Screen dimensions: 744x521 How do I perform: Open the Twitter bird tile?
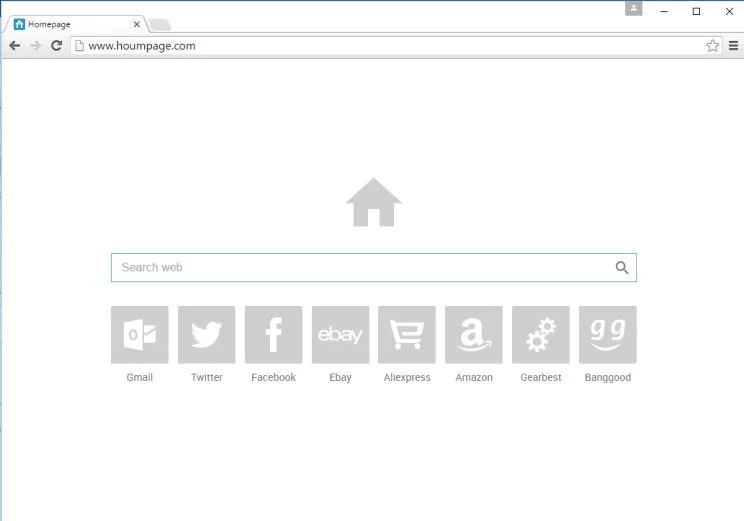[206, 335]
